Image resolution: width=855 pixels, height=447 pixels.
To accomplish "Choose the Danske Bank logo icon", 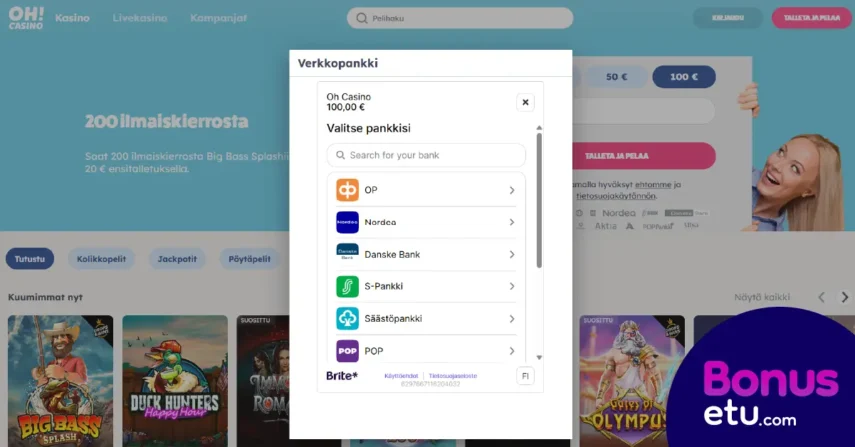I will 347,254.
